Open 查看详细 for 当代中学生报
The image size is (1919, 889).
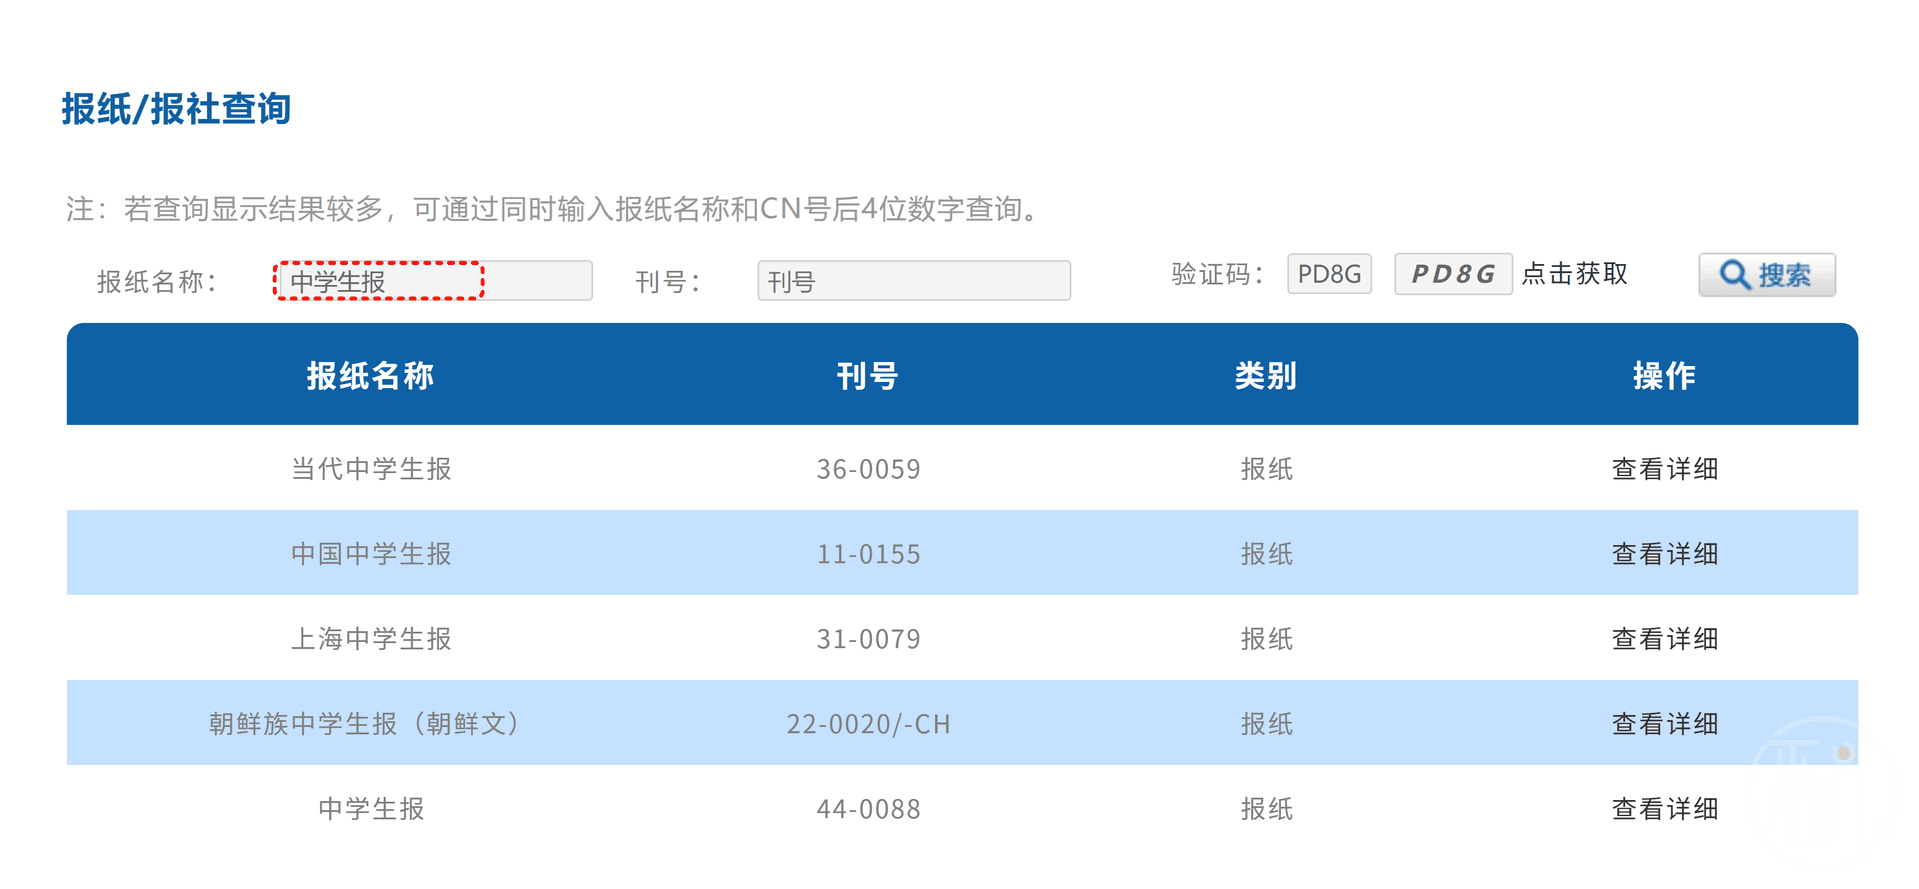click(x=1664, y=469)
